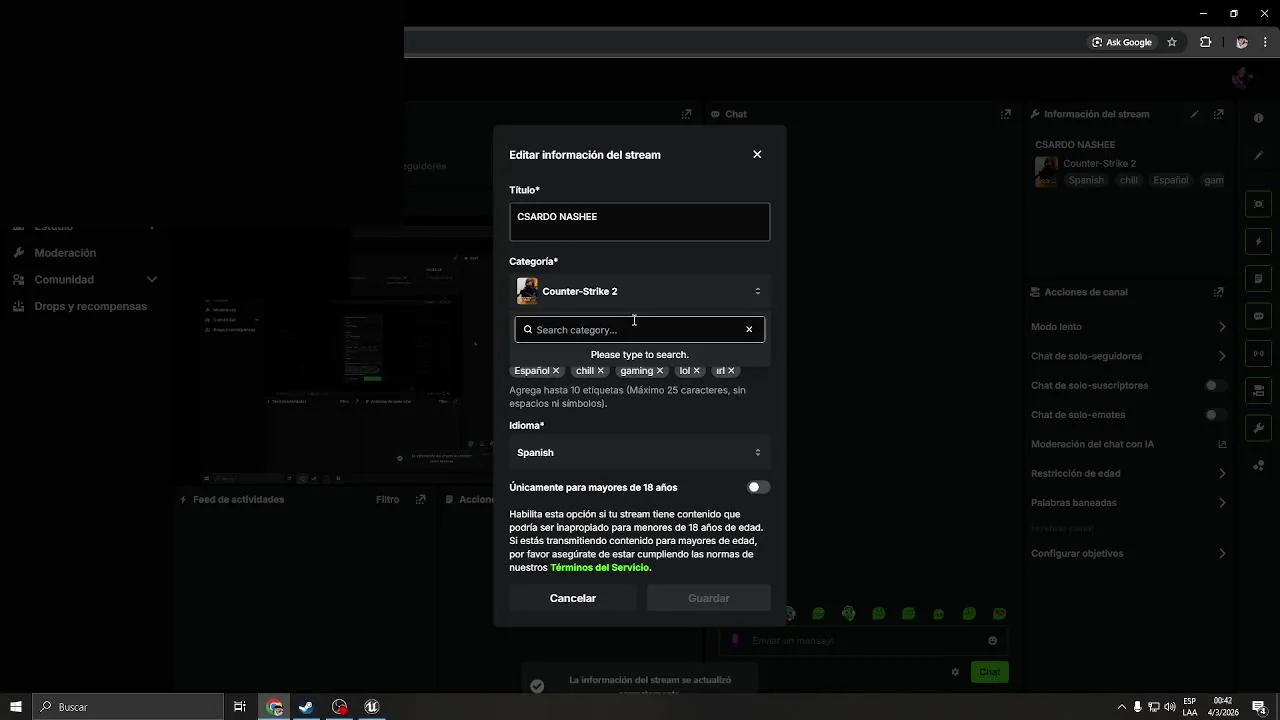Click the pencil icon in right toolbar

[1259, 155]
